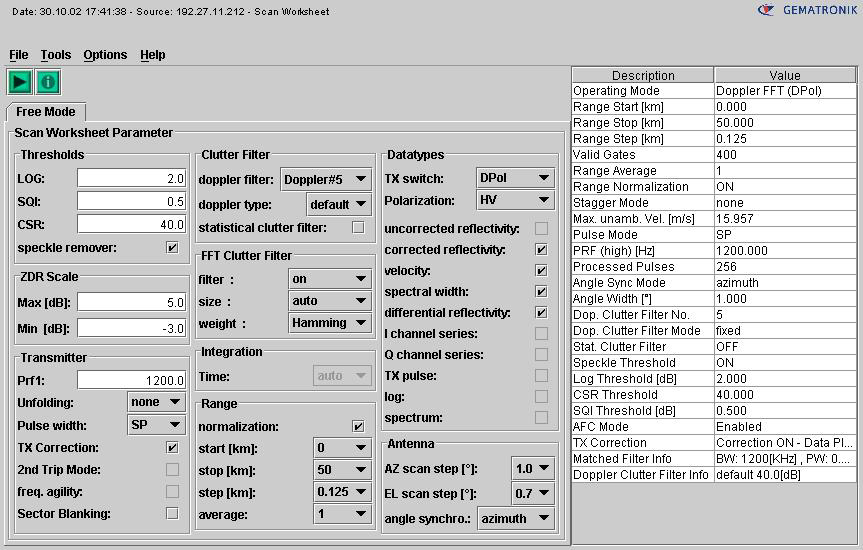Open the Polarization dropdown
863x550 pixels.
[515, 200]
